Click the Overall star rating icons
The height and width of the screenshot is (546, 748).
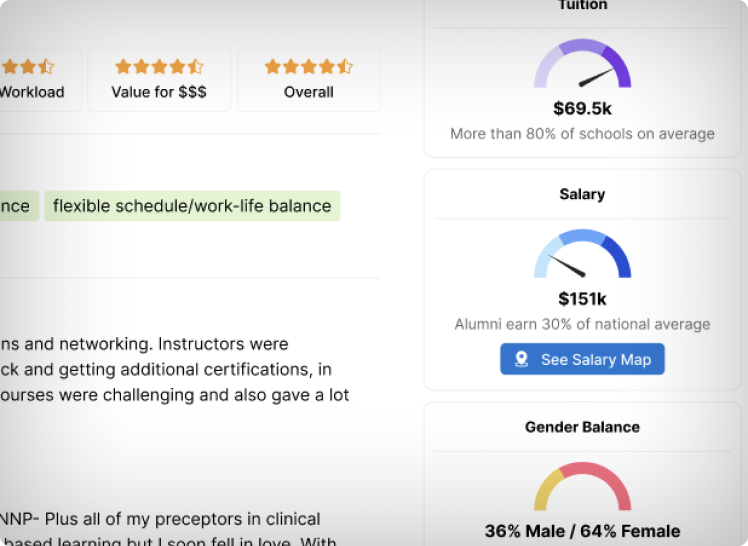coord(308,67)
